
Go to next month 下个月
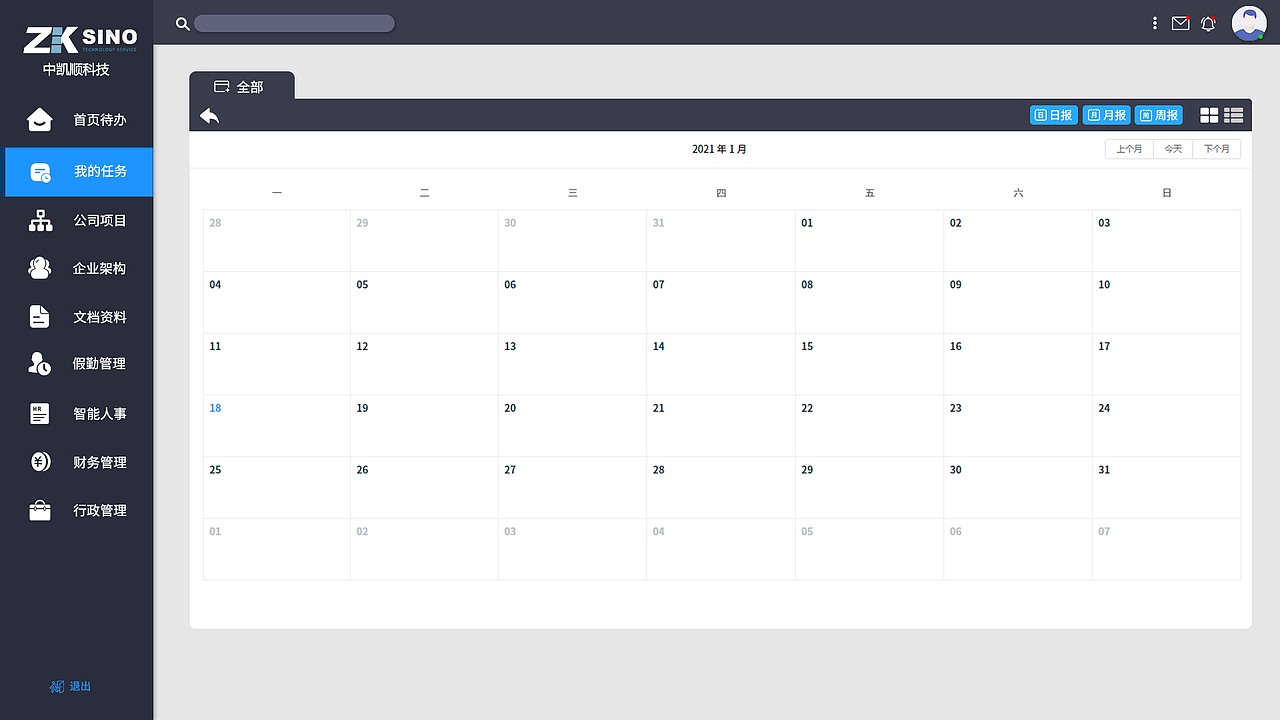coord(1217,149)
